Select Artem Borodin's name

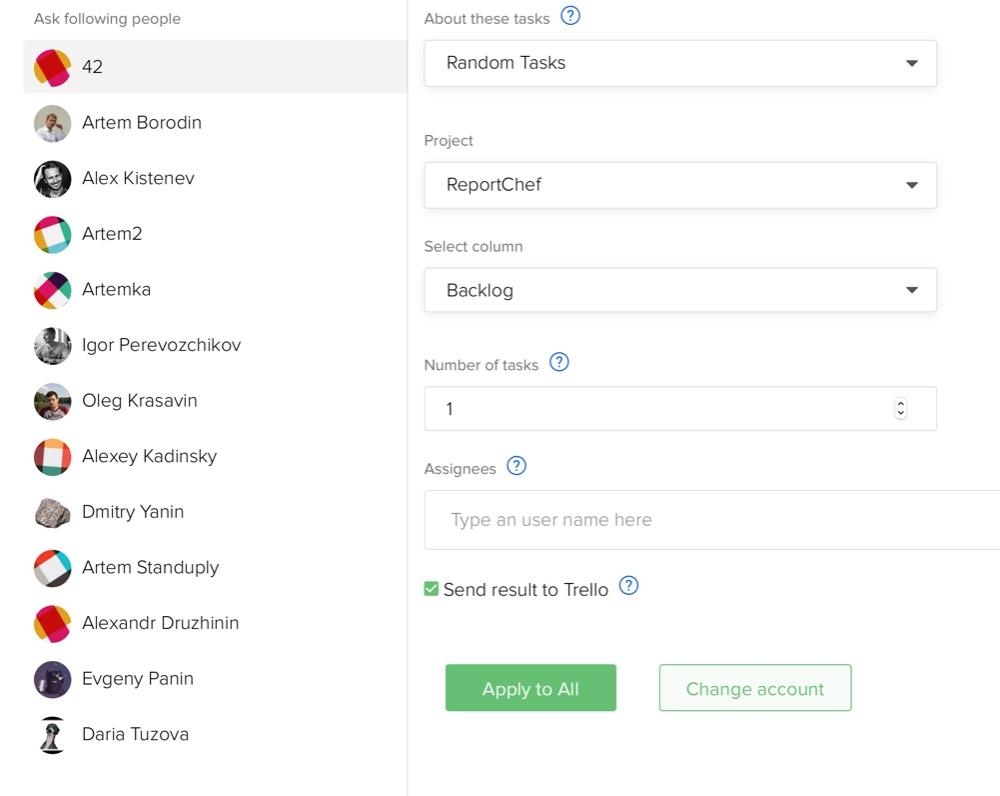(142, 122)
